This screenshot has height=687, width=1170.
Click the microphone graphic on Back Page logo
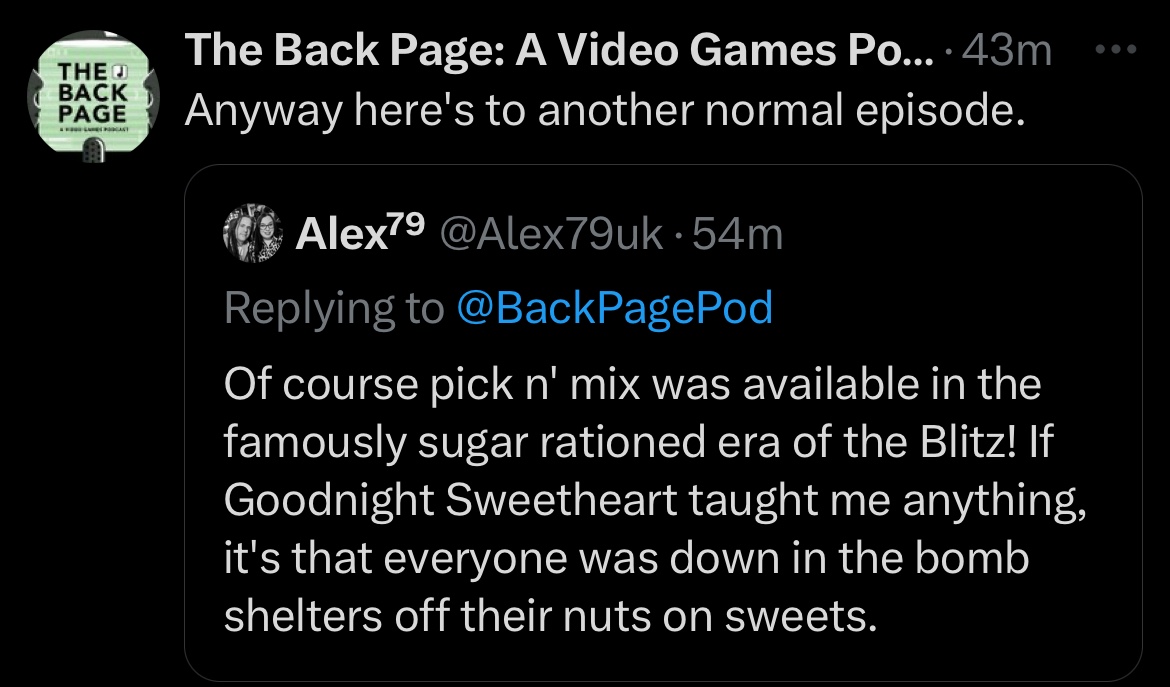click(x=93, y=153)
